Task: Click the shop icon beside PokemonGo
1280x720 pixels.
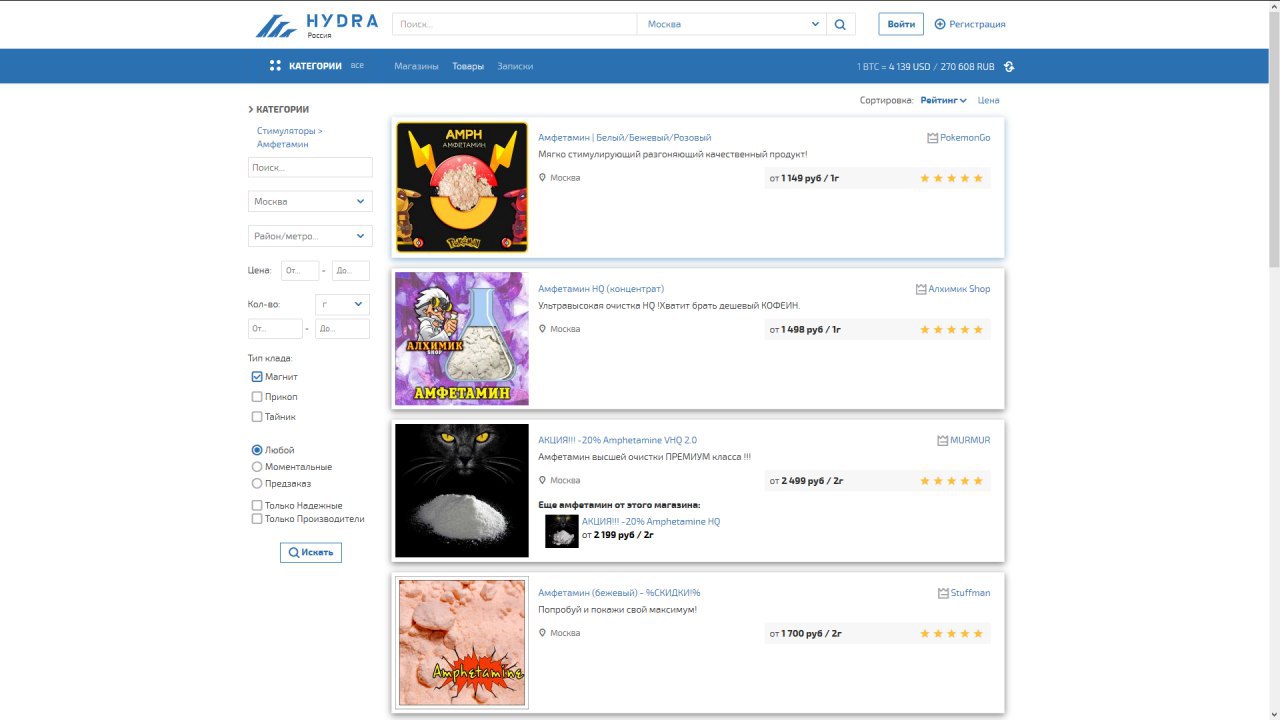Action: pyautogui.click(x=932, y=138)
